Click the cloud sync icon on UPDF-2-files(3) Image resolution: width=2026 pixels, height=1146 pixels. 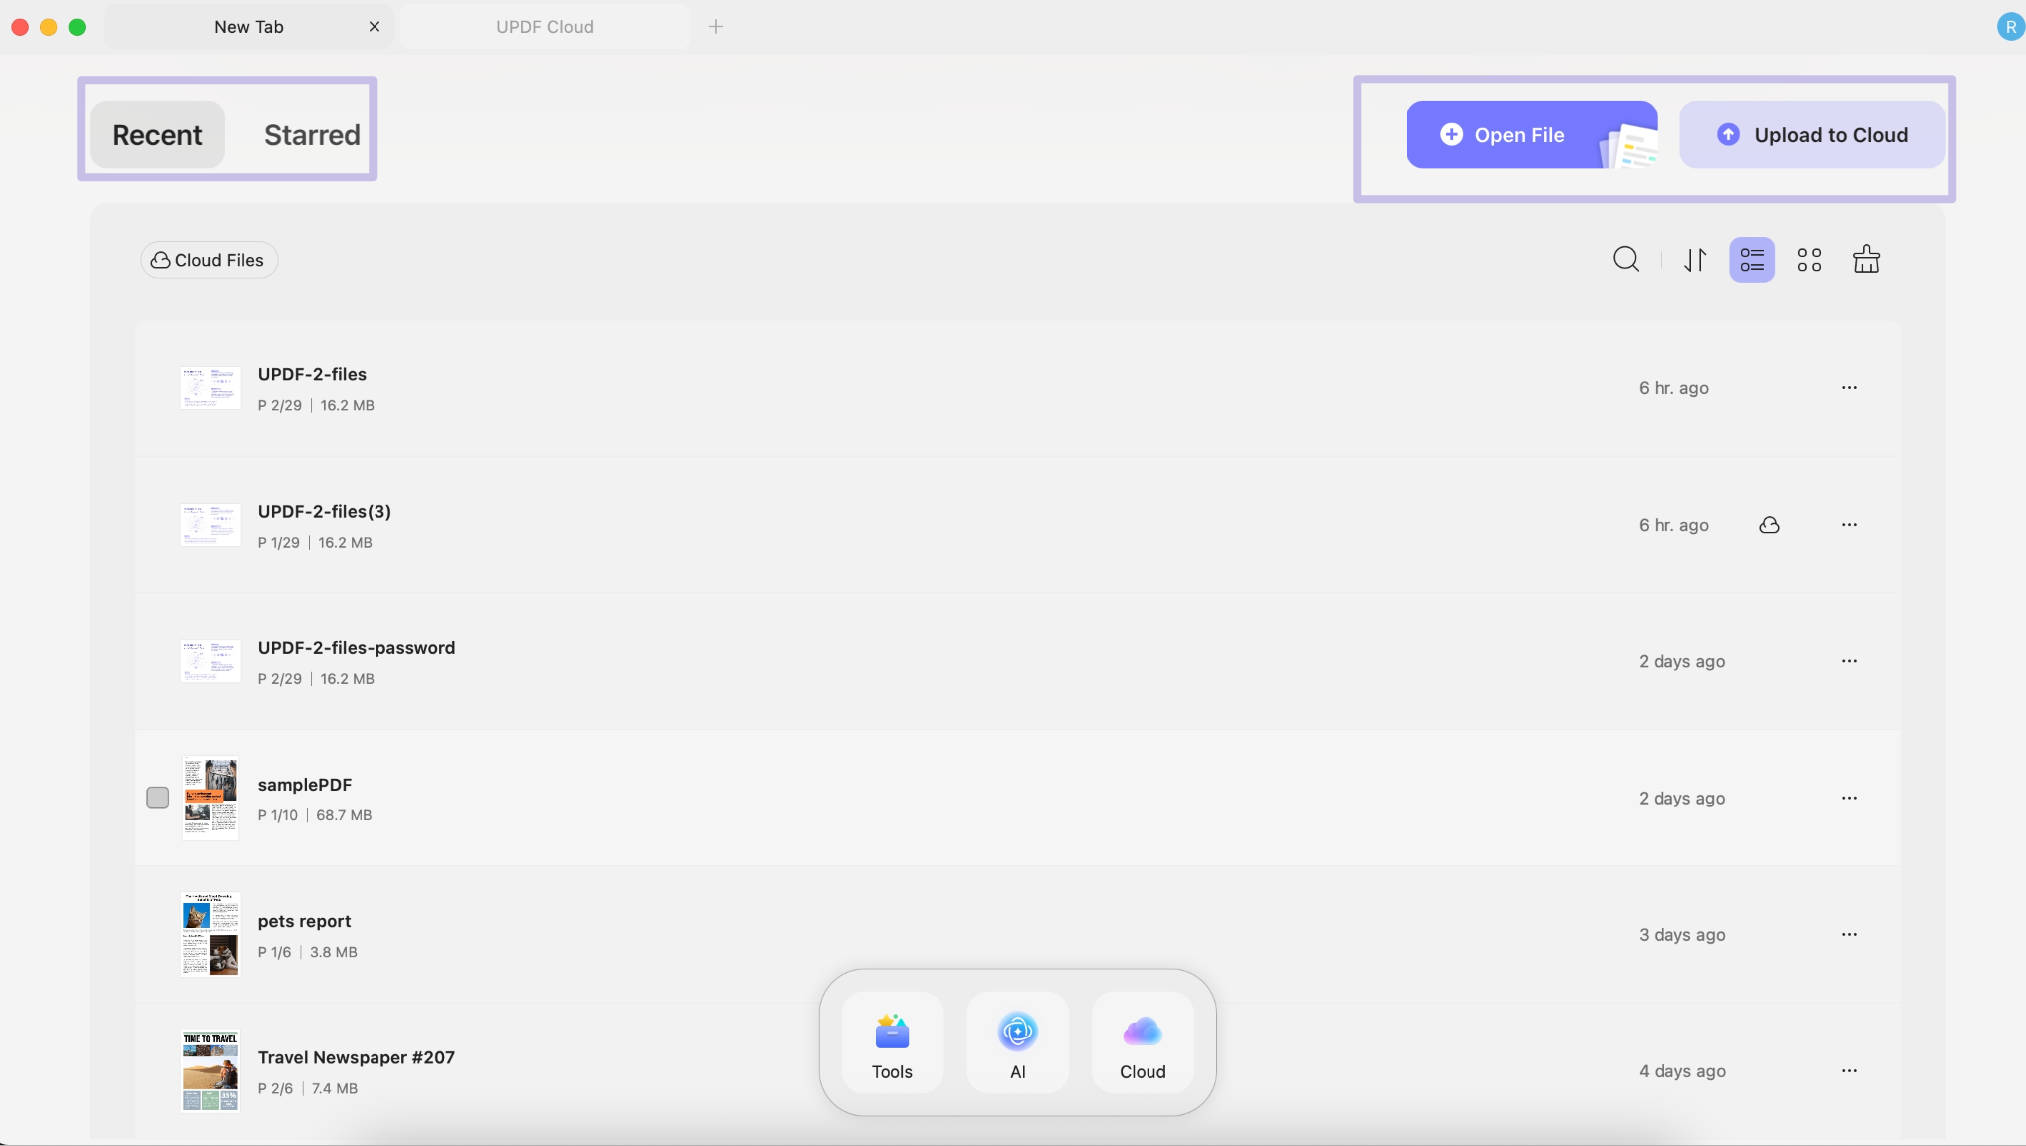1769,525
